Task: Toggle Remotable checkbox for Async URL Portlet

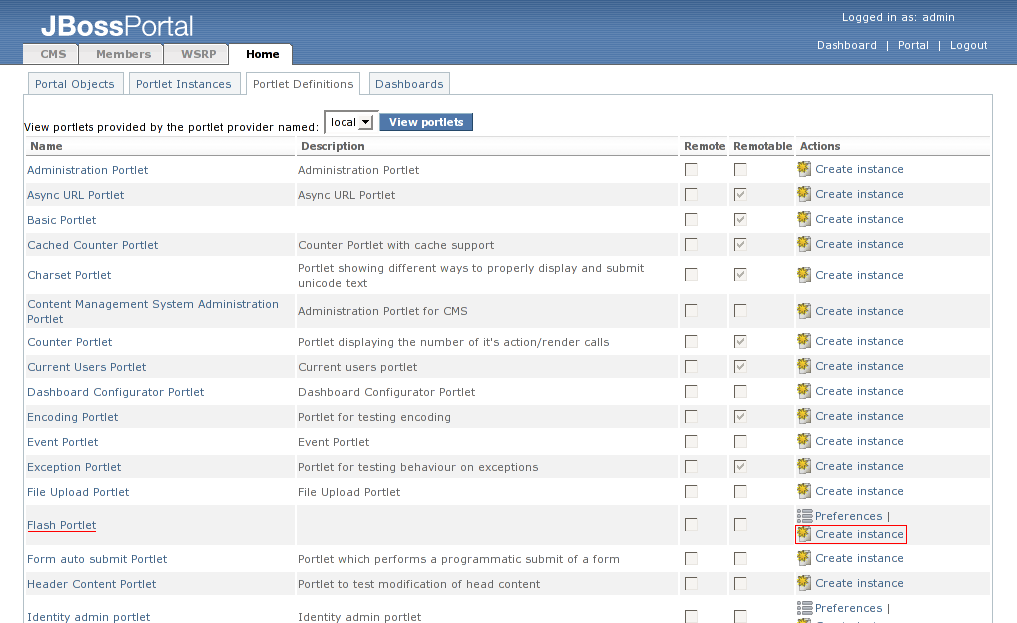Action: (x=740, y=195)
